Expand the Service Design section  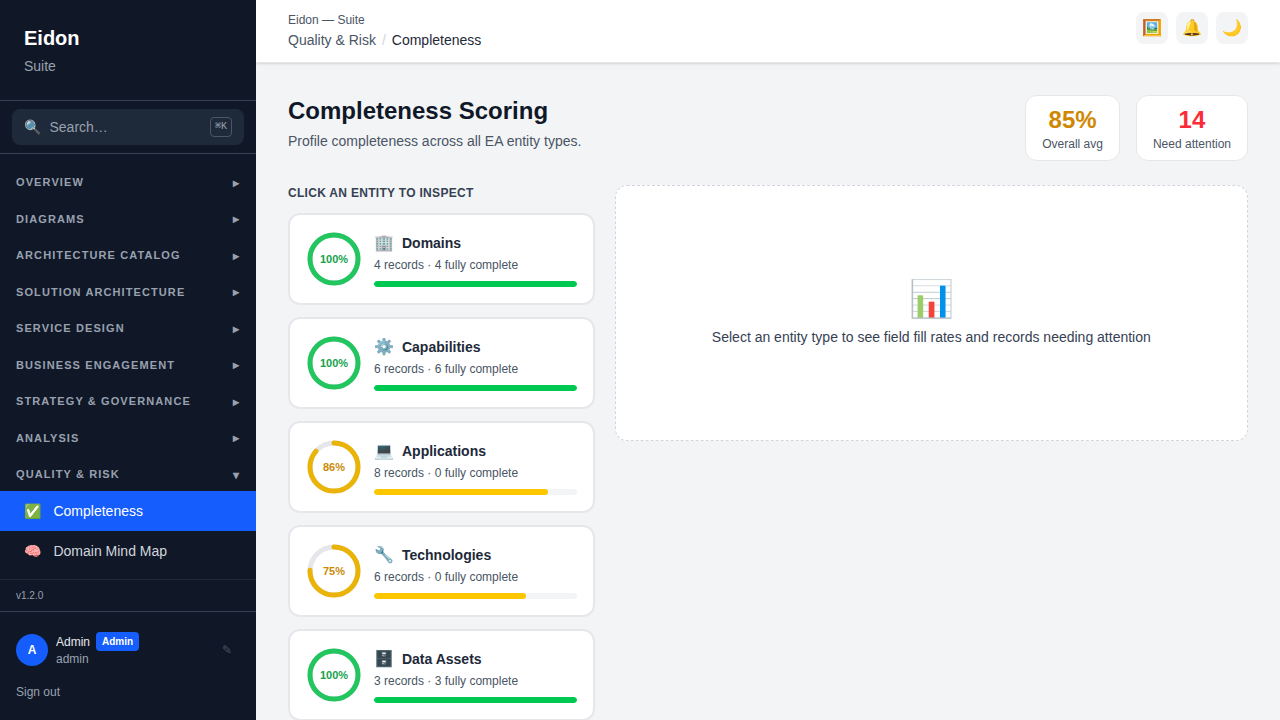click(x=128, y=328)
